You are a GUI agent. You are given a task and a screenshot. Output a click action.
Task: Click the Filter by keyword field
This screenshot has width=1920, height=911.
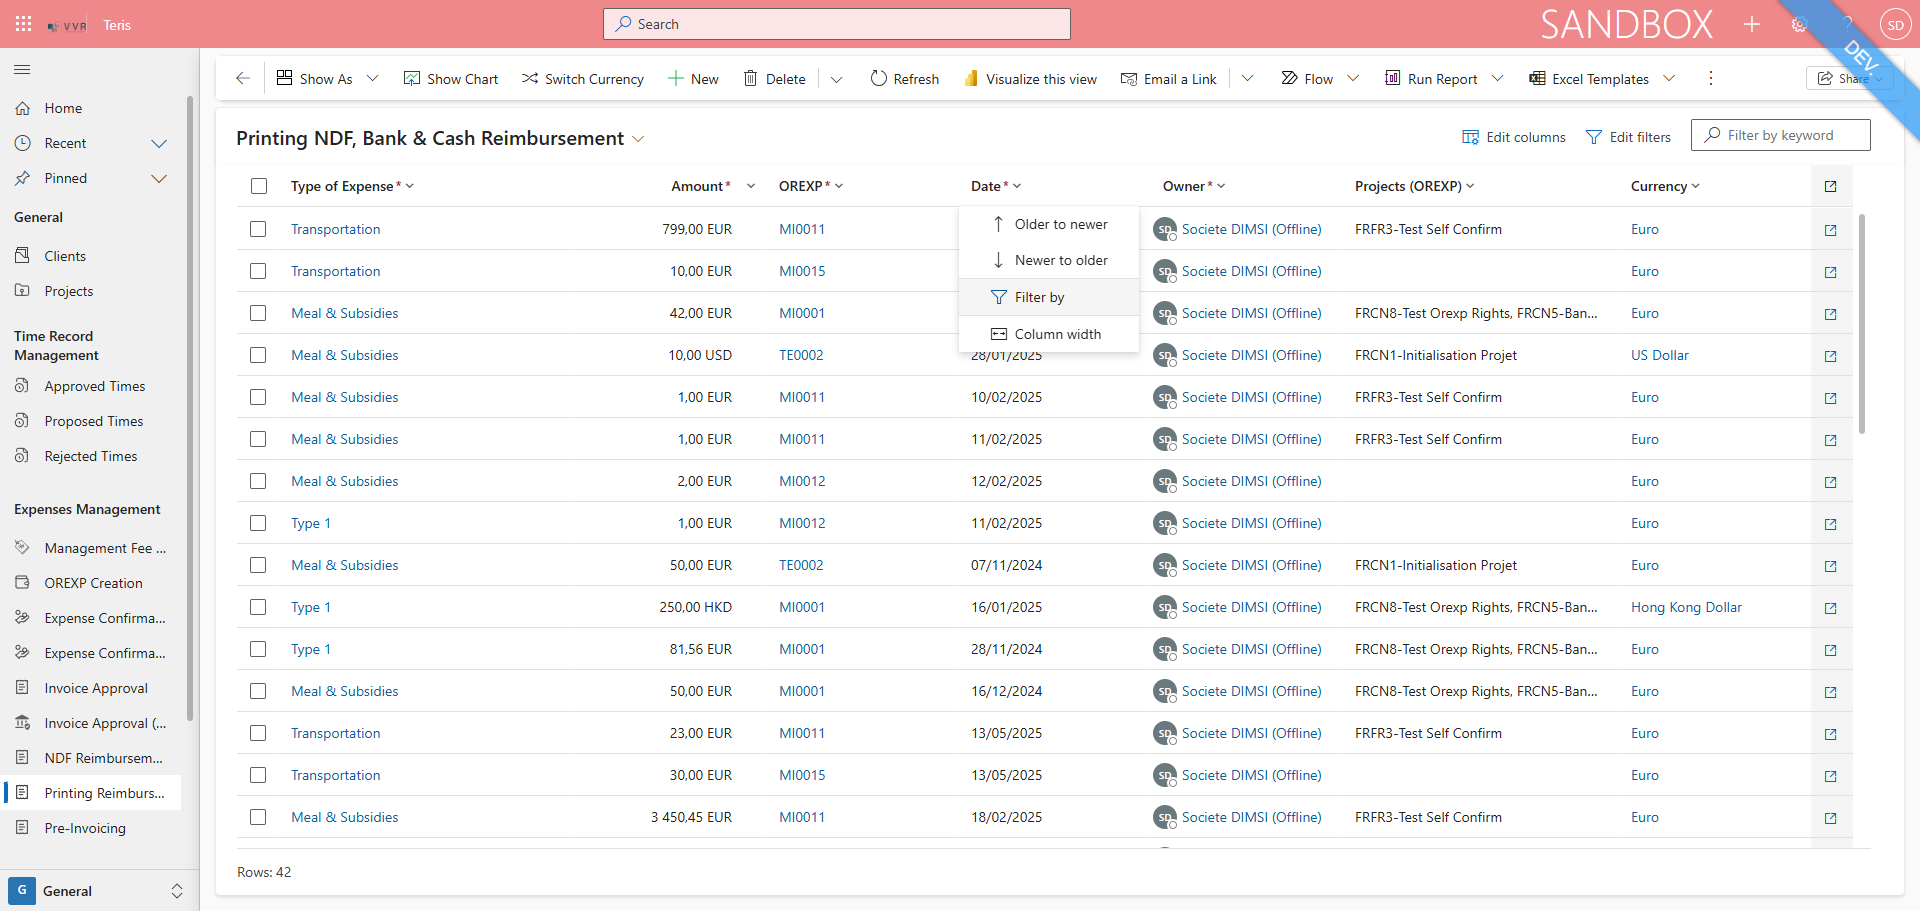click(1781, 135)
